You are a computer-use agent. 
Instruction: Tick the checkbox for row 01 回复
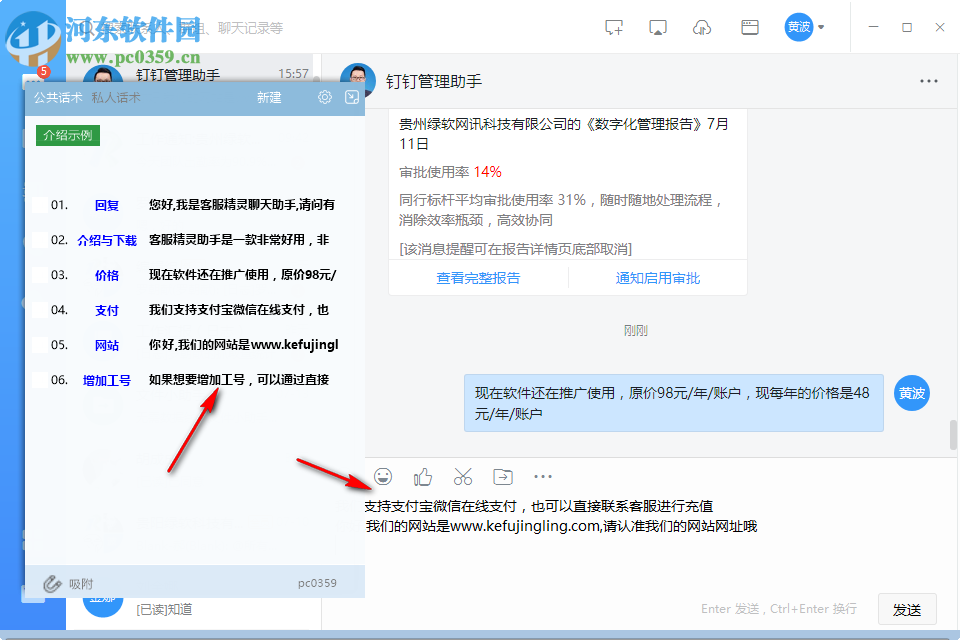point(39,205)
